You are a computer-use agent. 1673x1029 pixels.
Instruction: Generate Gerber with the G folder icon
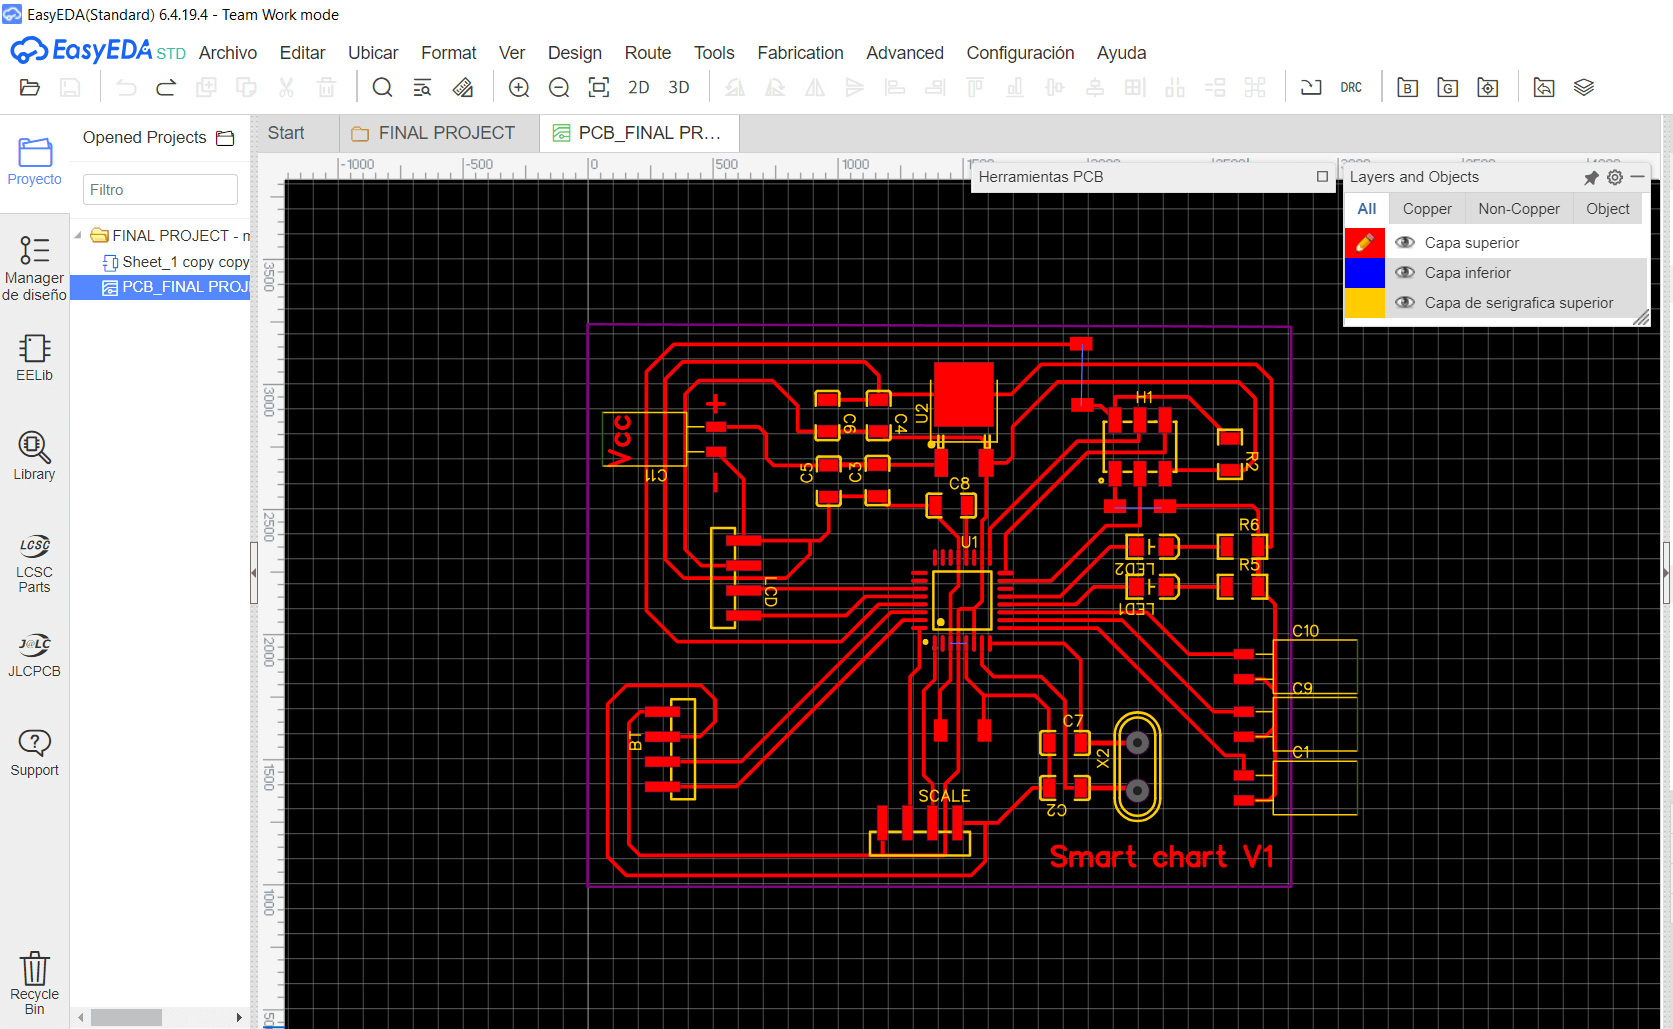coord(1448,88)
